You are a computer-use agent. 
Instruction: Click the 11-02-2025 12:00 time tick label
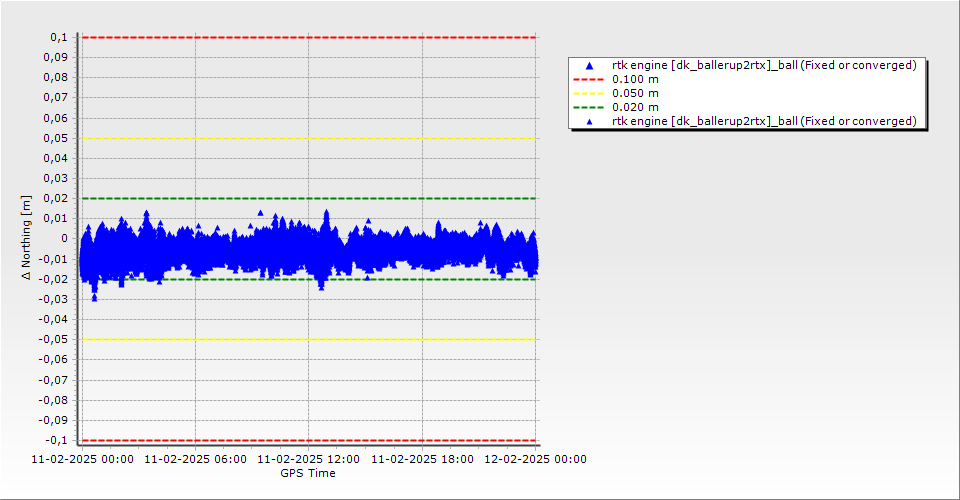coord(308,460)
